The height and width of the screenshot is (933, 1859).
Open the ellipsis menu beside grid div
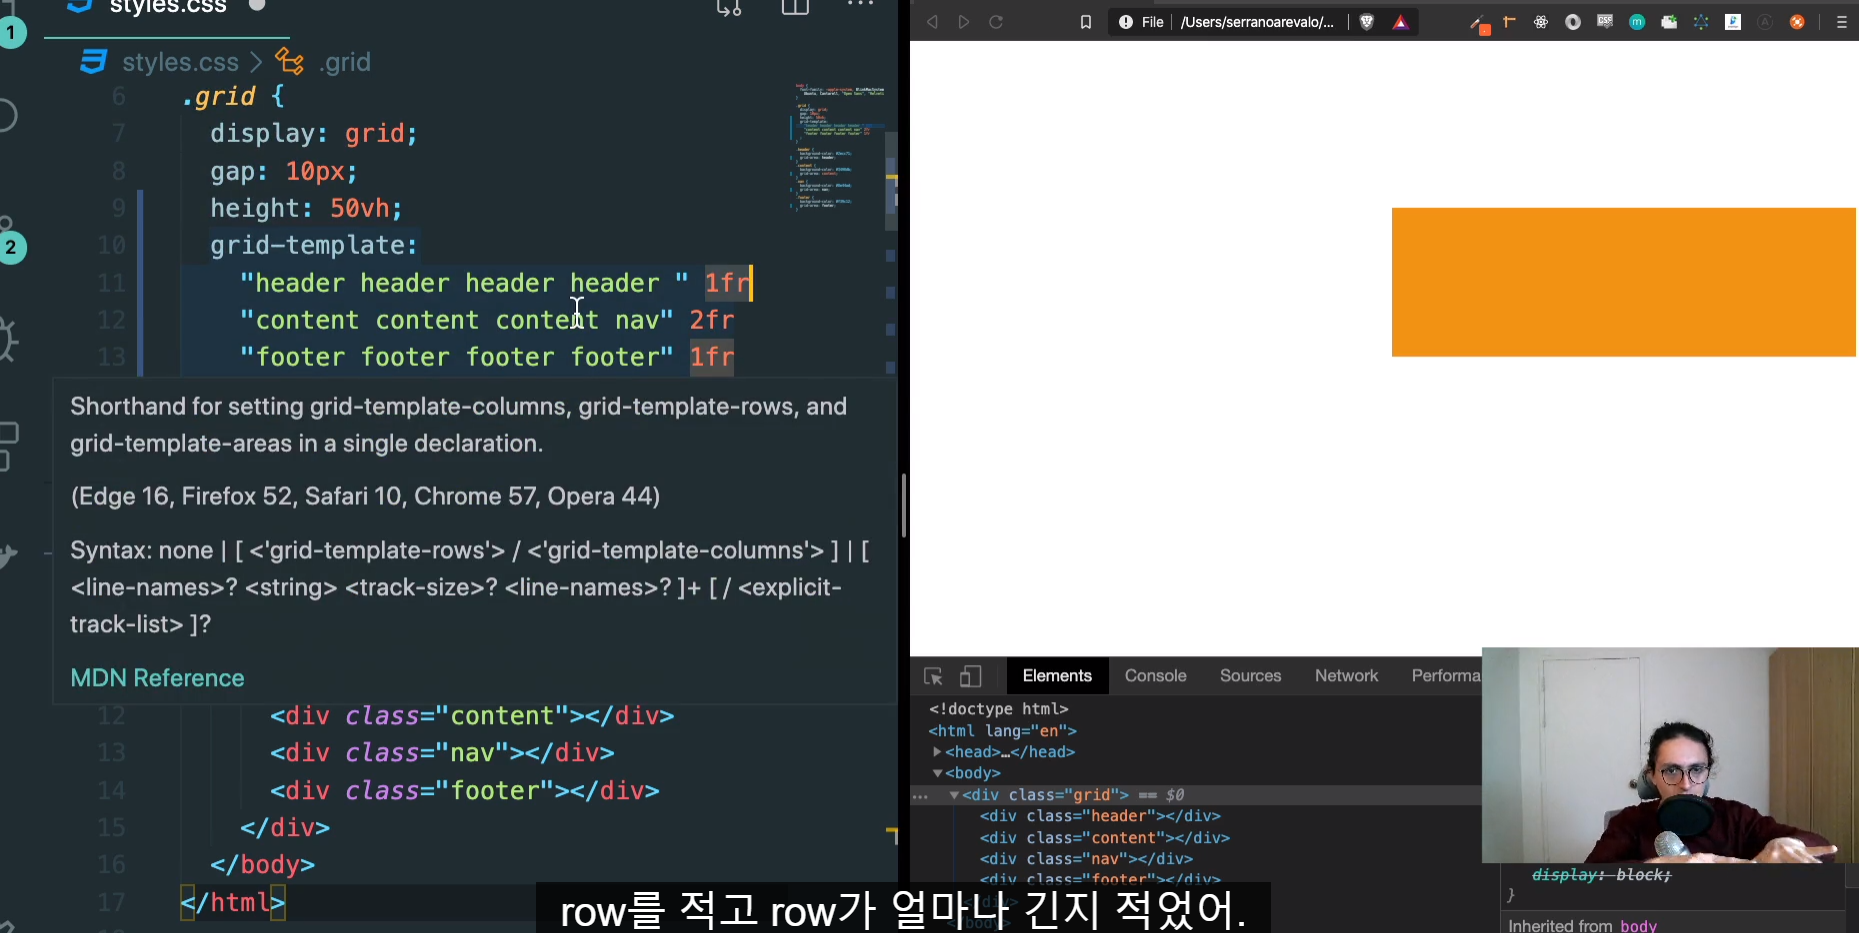(921, 797)
